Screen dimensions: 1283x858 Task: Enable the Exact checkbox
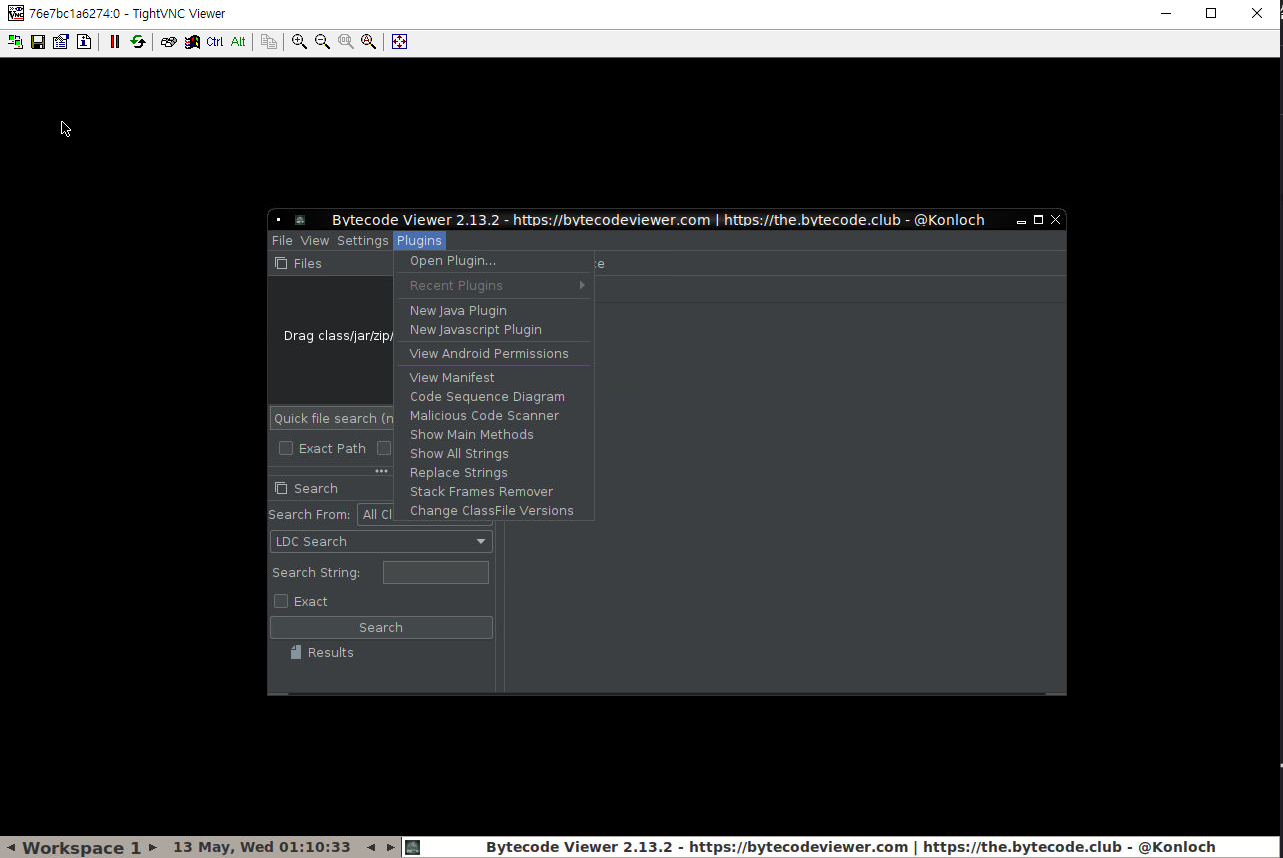[281, 602]
